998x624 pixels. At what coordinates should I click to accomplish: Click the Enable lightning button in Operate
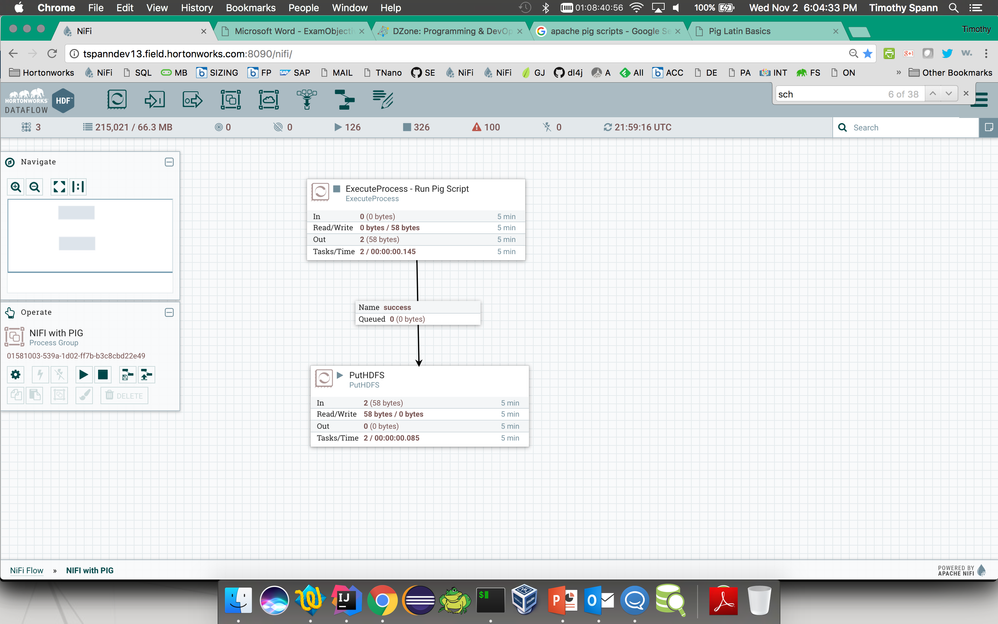(40, 374)
